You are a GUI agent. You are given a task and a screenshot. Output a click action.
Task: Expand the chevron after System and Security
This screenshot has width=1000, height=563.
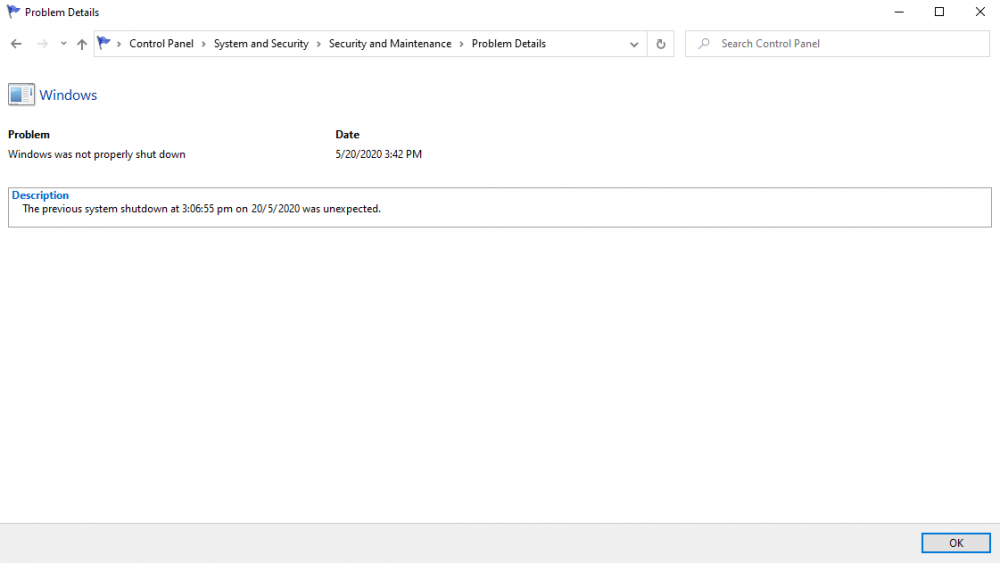coord(319,44)
